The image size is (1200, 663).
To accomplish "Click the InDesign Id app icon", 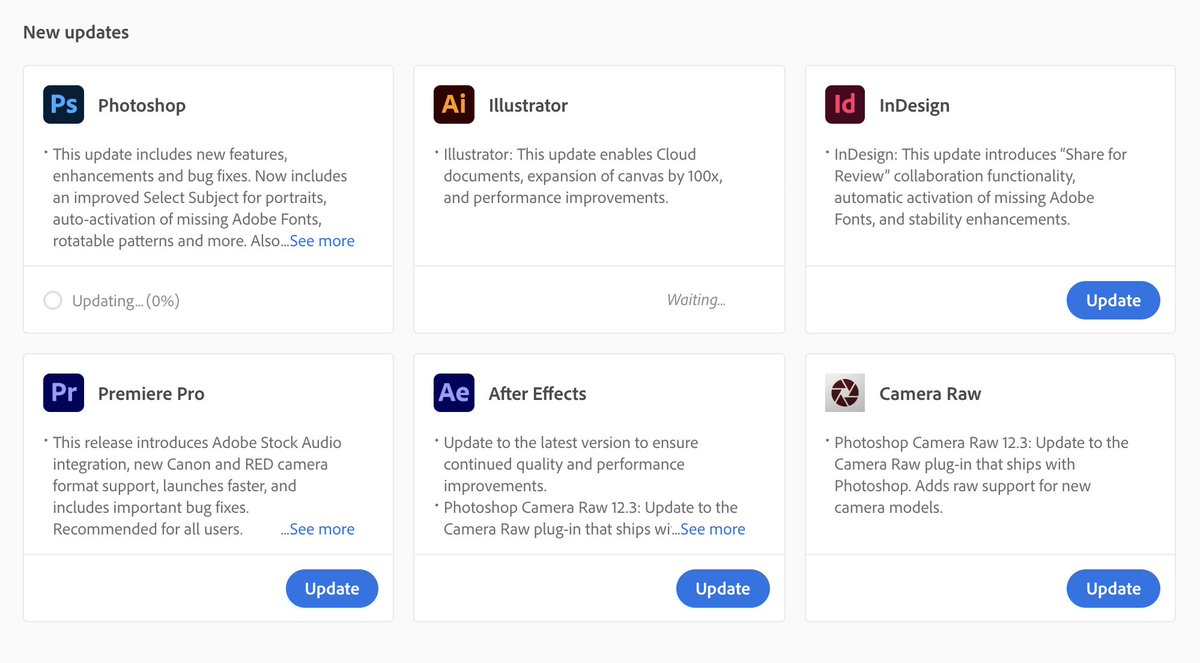I will point(845,105).
